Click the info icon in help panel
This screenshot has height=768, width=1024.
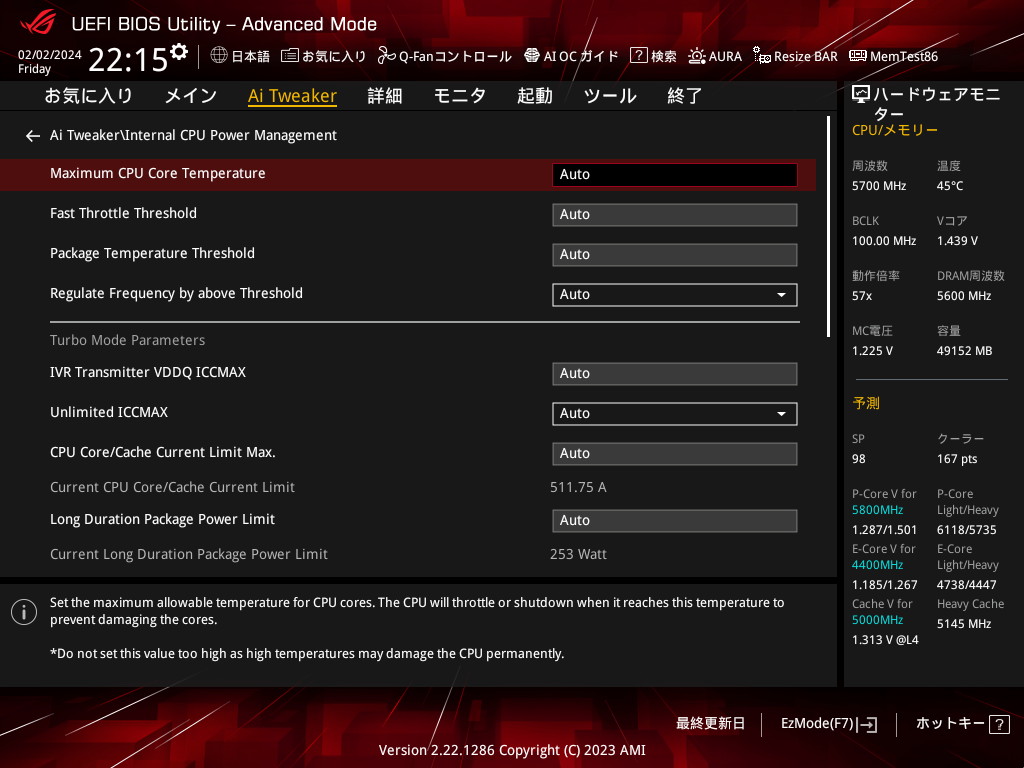tap(24, 612)
